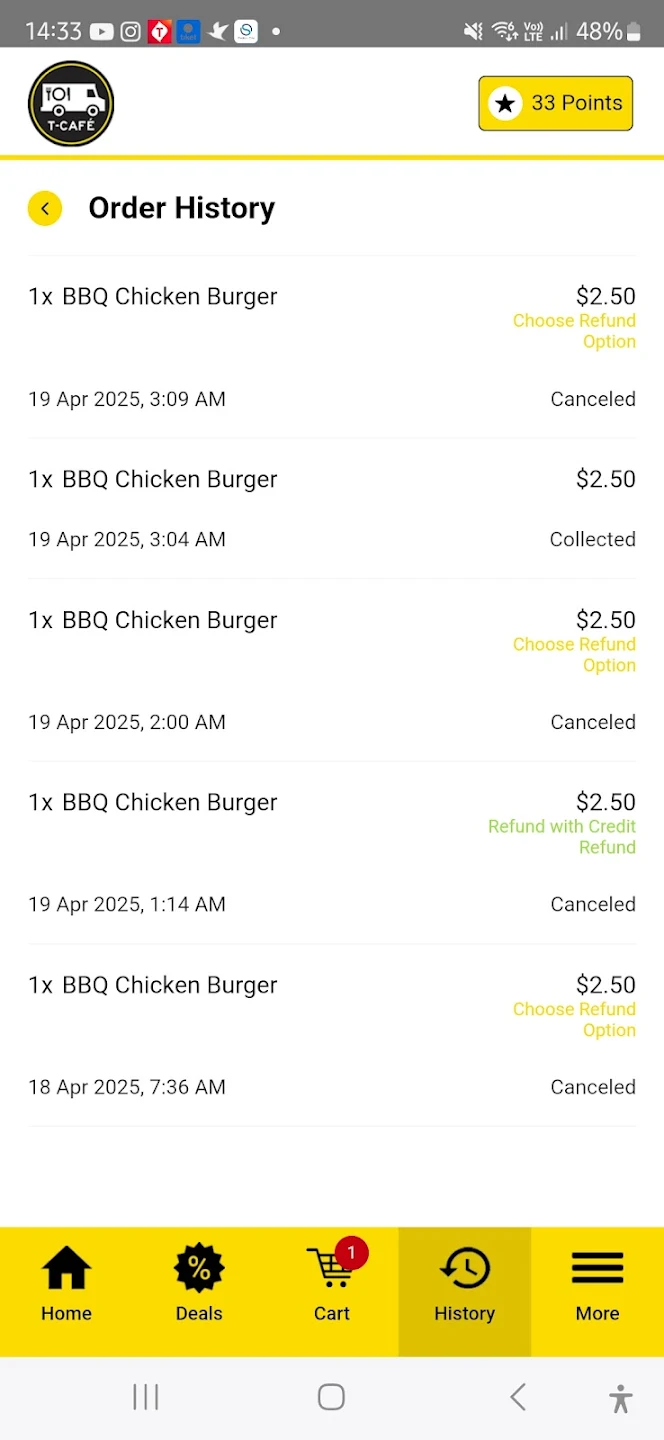Switch to the History tab
Screen dimensions: 664x1440
[x=464, y=1290]
